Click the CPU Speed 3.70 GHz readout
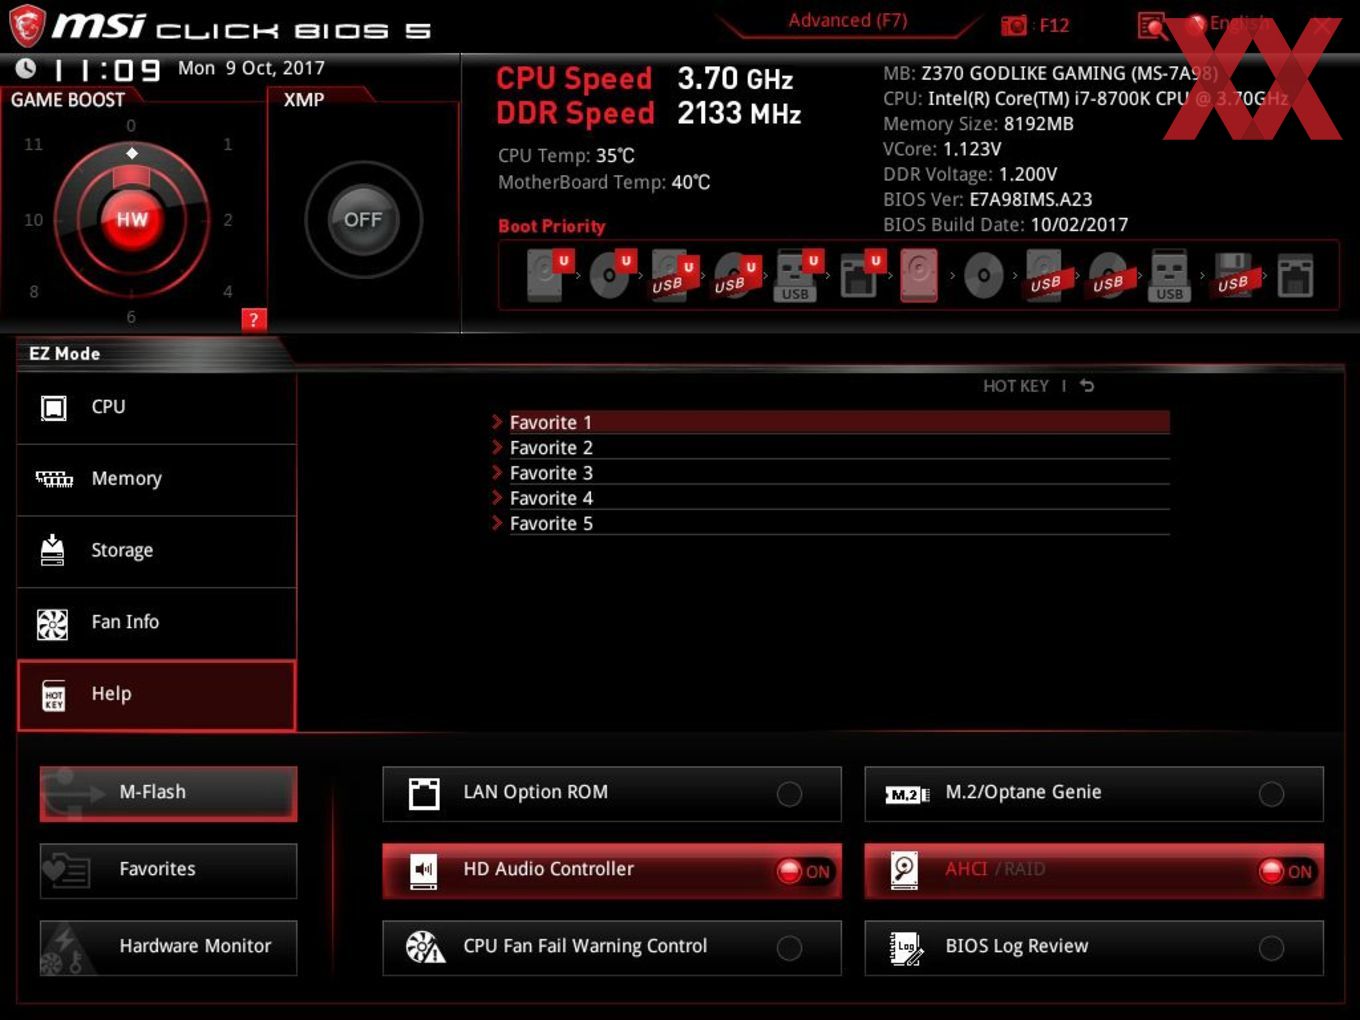1360x1020 pixels. pos(645,78)
